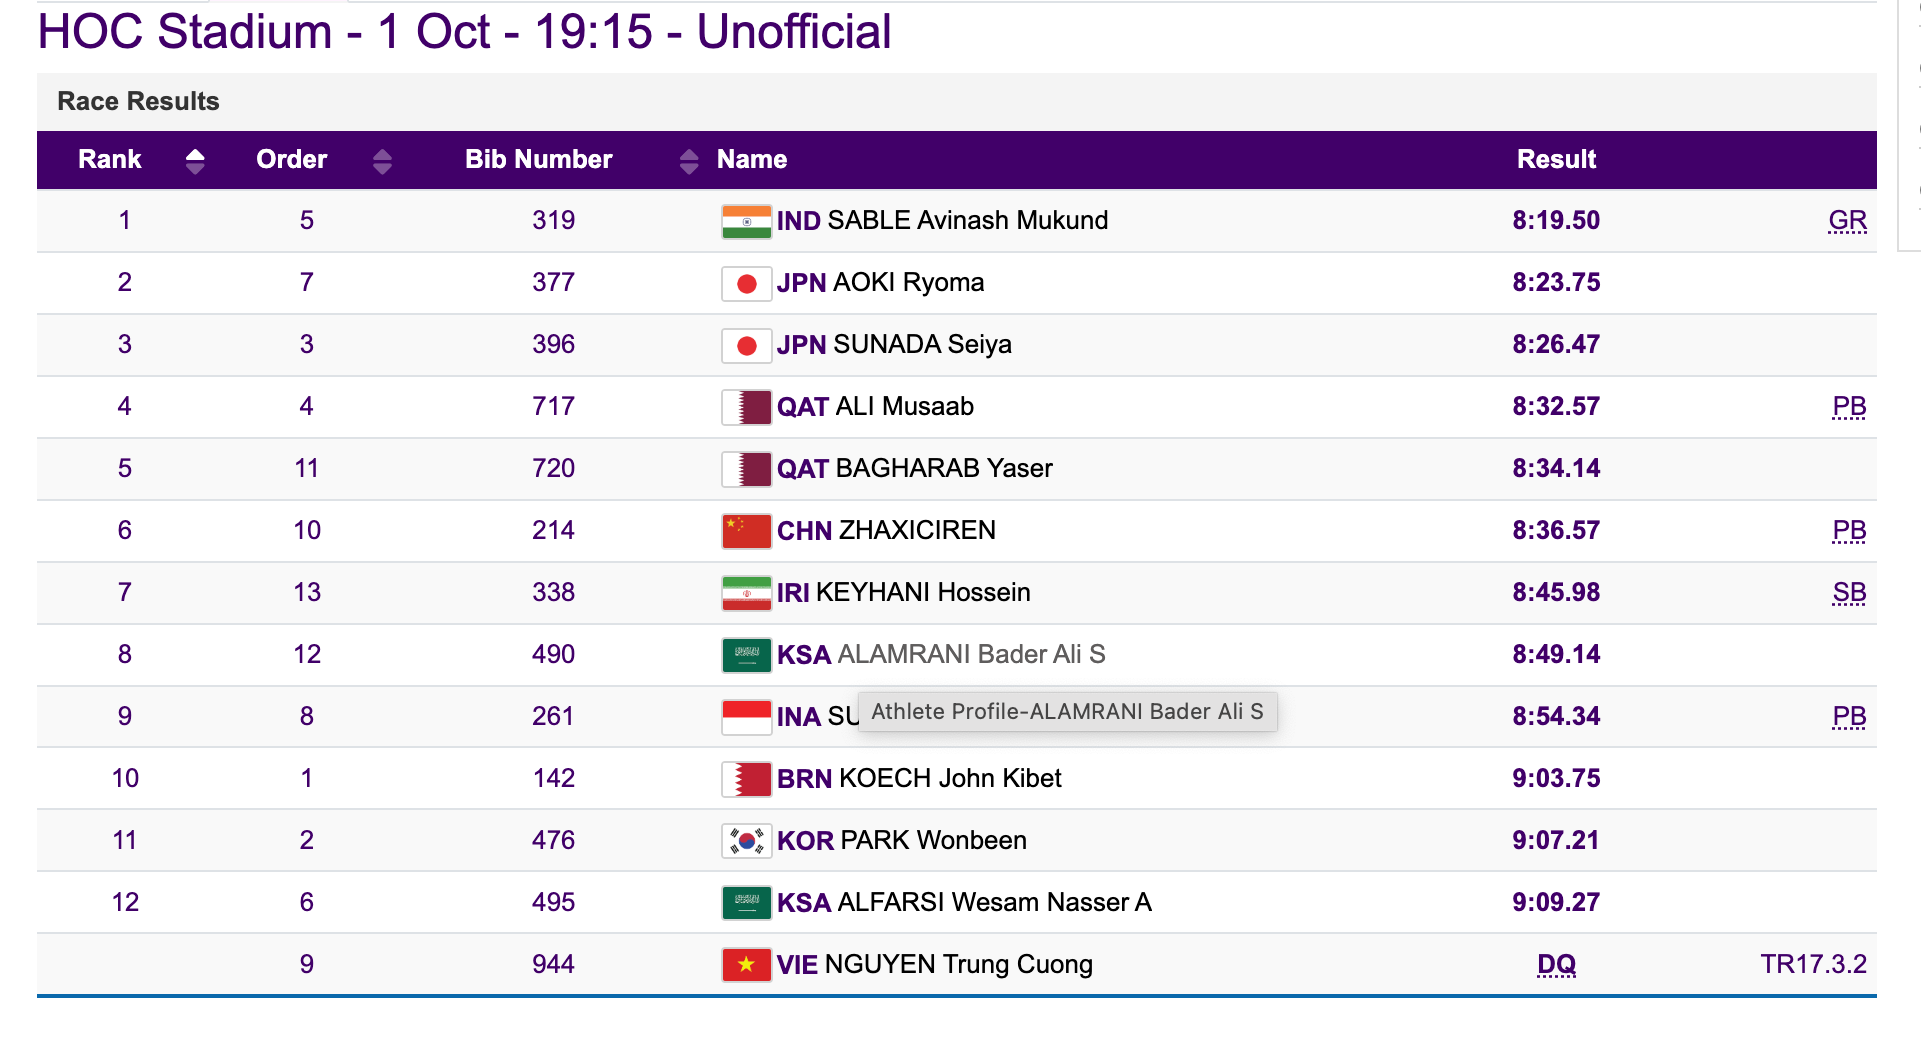Open BAGHARAB Yaser athlete profile
Image resolution: width=1921 pixels, height=1058 pixels.
point(944,468)
